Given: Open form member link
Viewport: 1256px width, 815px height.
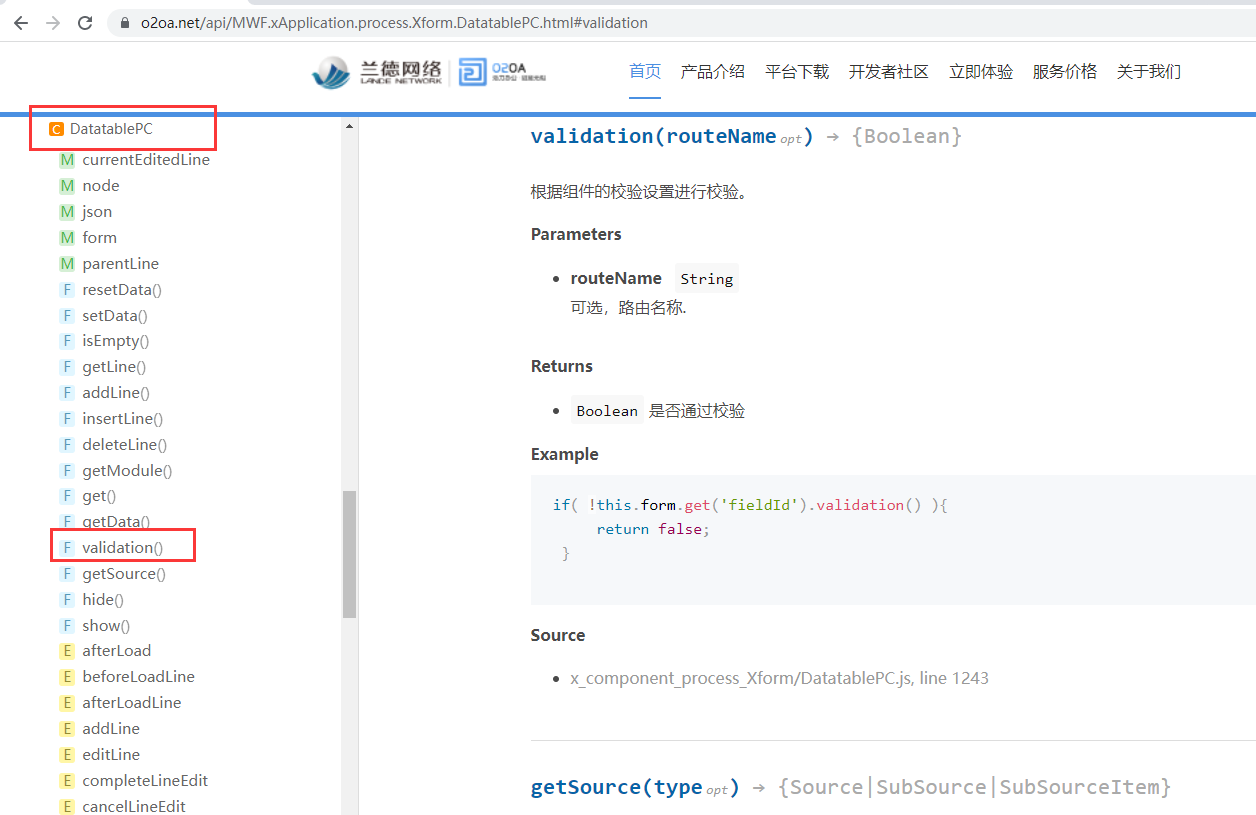Looking at the screenshot, I should coord(100,237).
